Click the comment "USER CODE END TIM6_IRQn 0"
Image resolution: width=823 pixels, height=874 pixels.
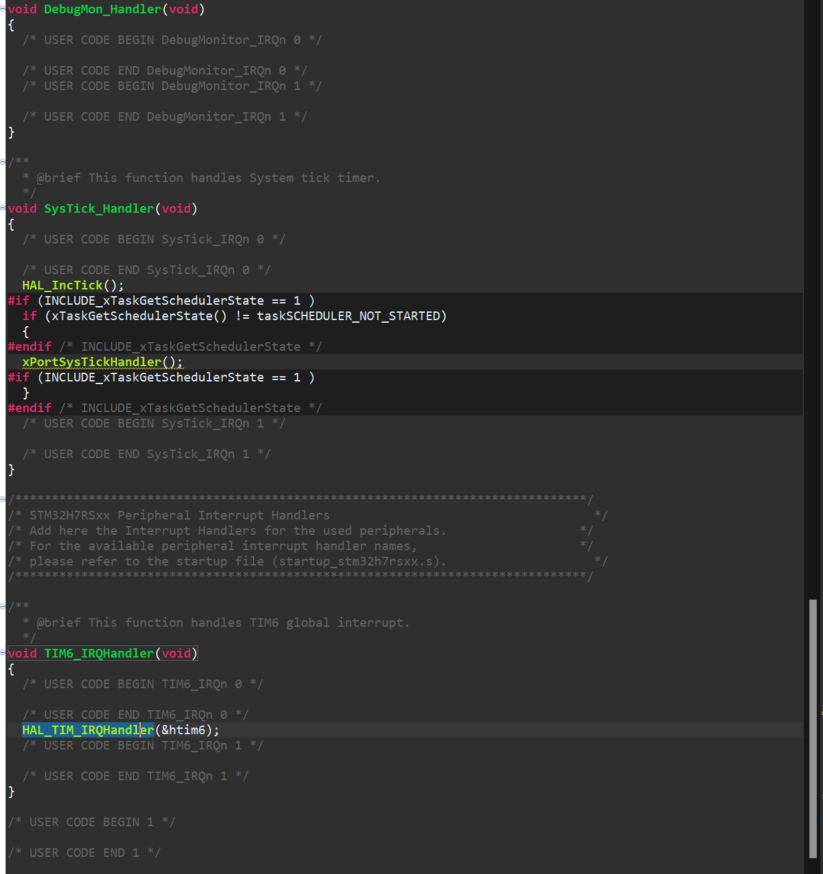(135, 715)
